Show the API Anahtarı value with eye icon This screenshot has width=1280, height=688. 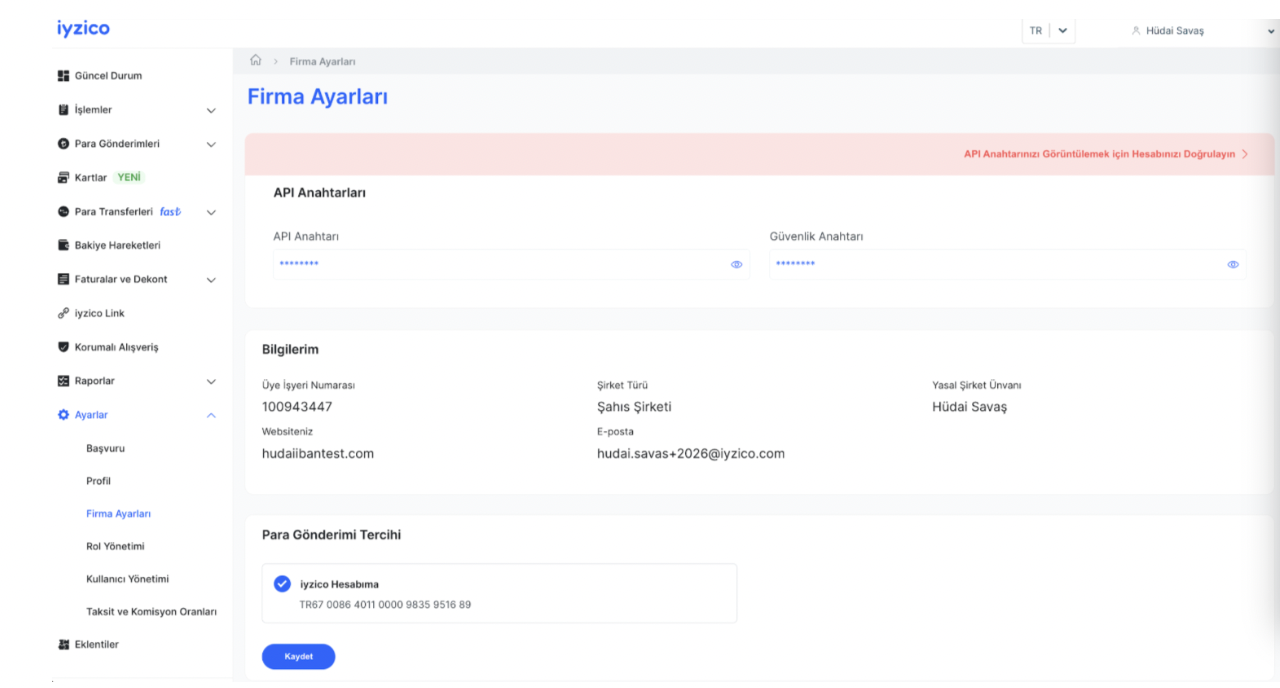736,264
